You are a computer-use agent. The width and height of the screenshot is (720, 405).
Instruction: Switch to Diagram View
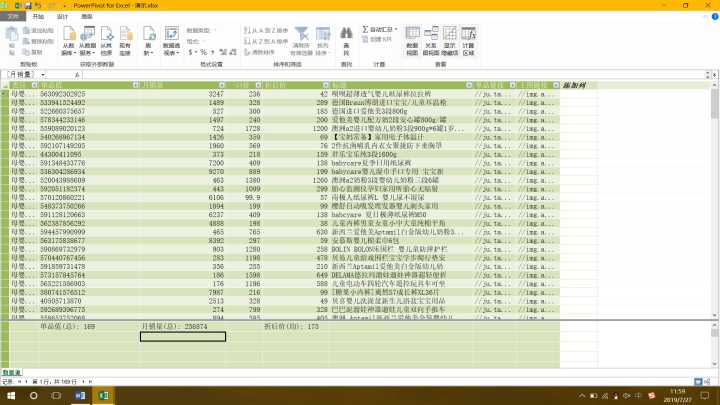pos(430,45)
